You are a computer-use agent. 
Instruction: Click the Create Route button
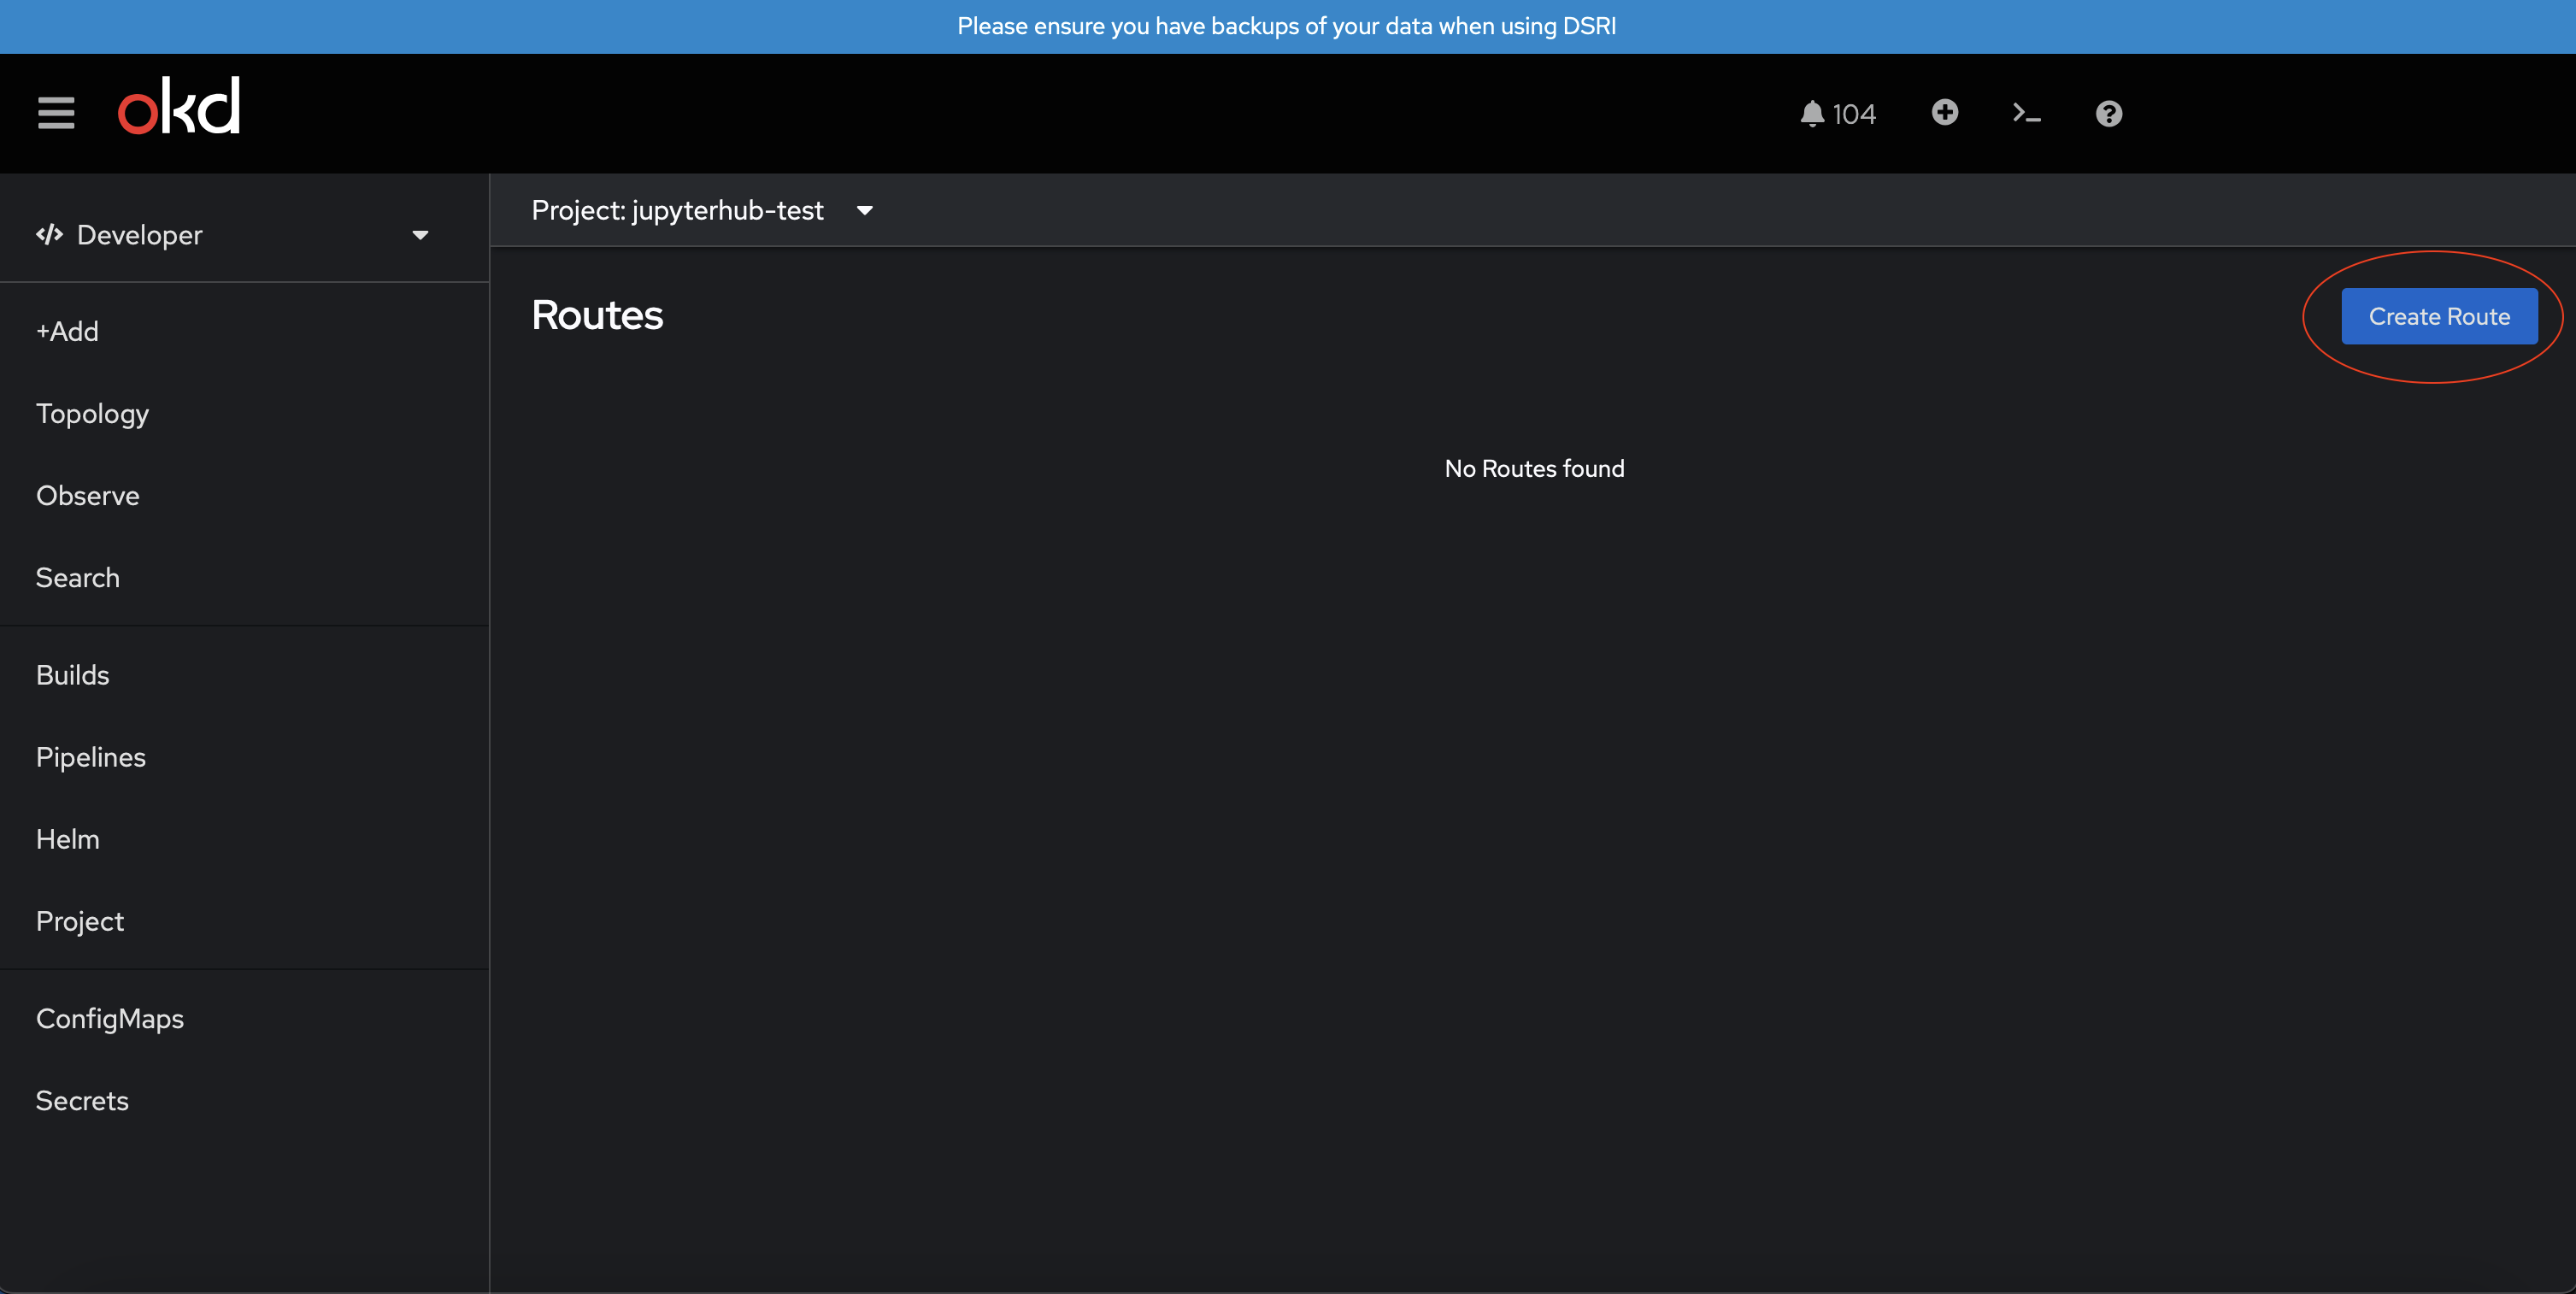coord(2438,316)
